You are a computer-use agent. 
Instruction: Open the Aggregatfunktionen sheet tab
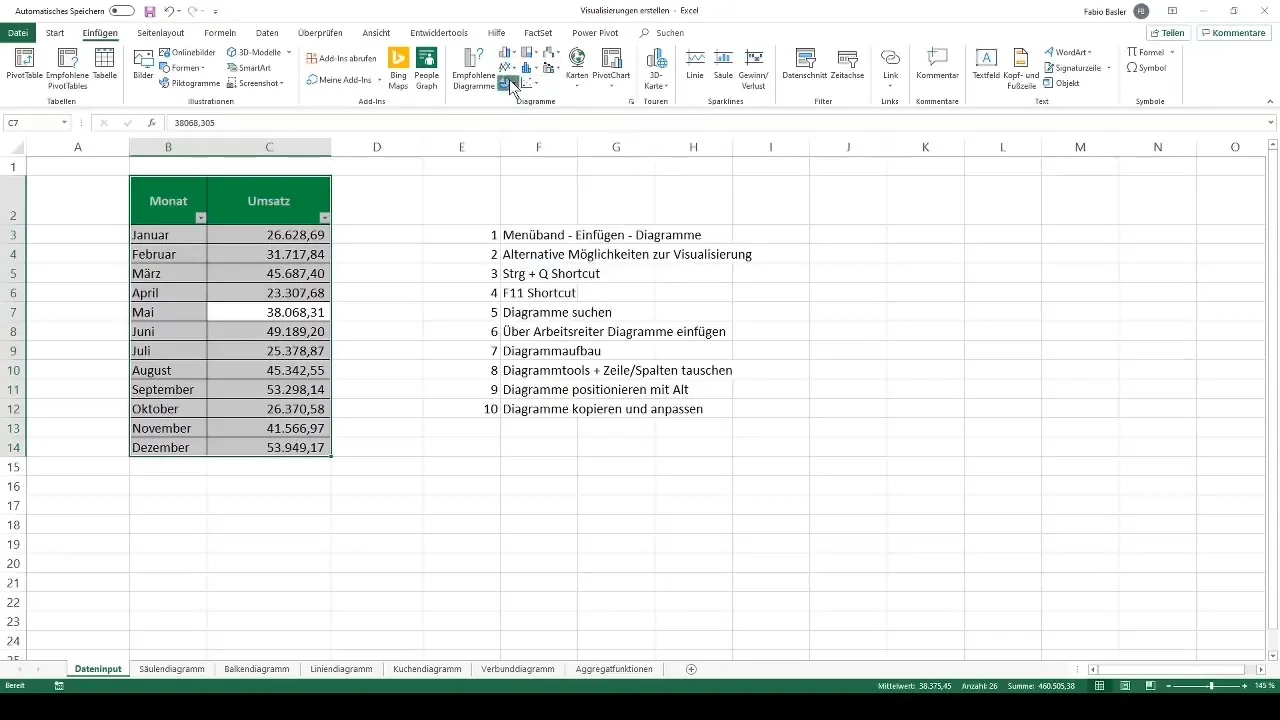tap(613, 669)
